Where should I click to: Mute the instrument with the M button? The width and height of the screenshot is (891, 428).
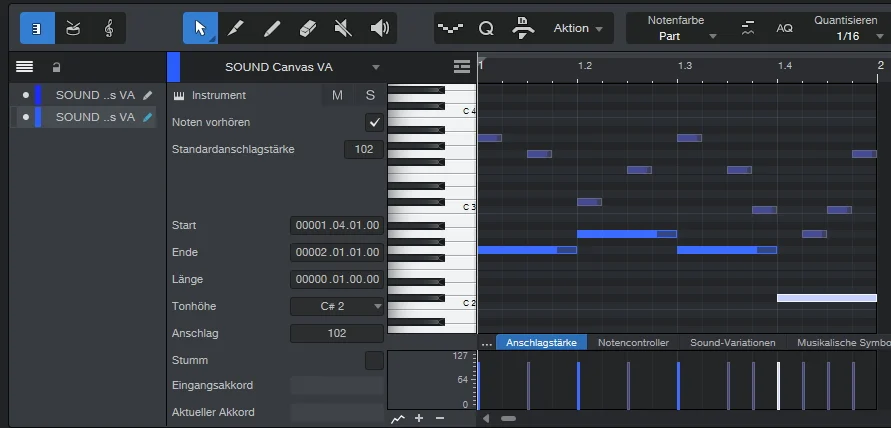click(x=337, y=95)
